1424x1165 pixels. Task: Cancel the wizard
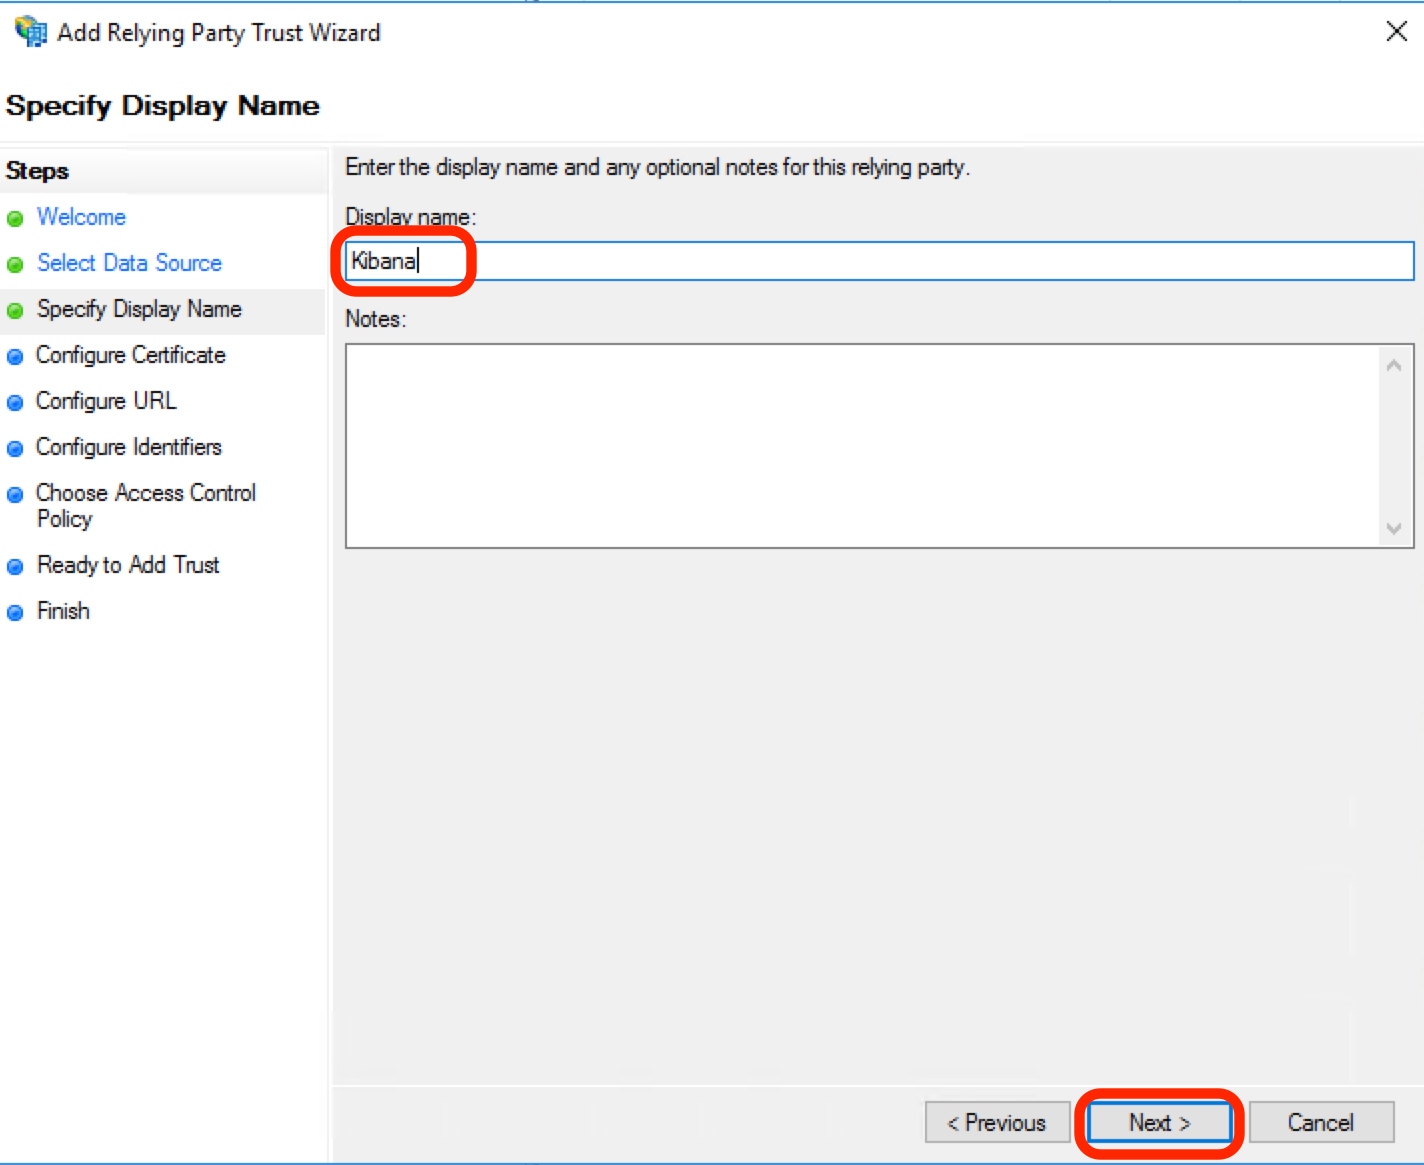(1321, 1123)
